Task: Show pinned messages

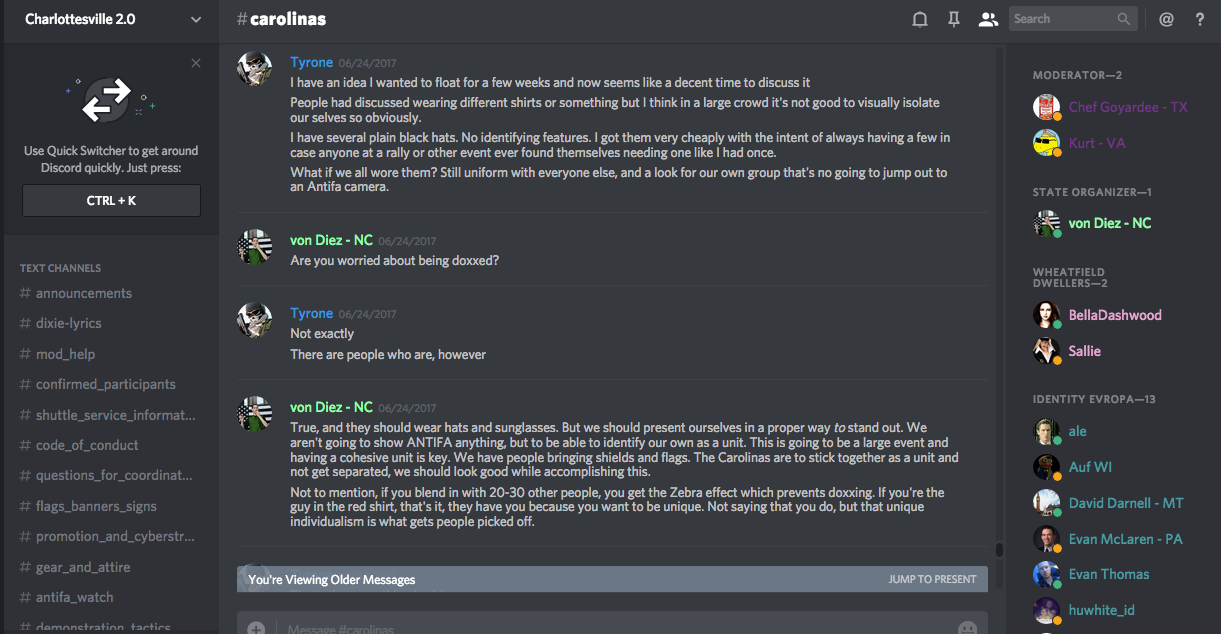Action: pyautogui.click(x=954, y=19)
